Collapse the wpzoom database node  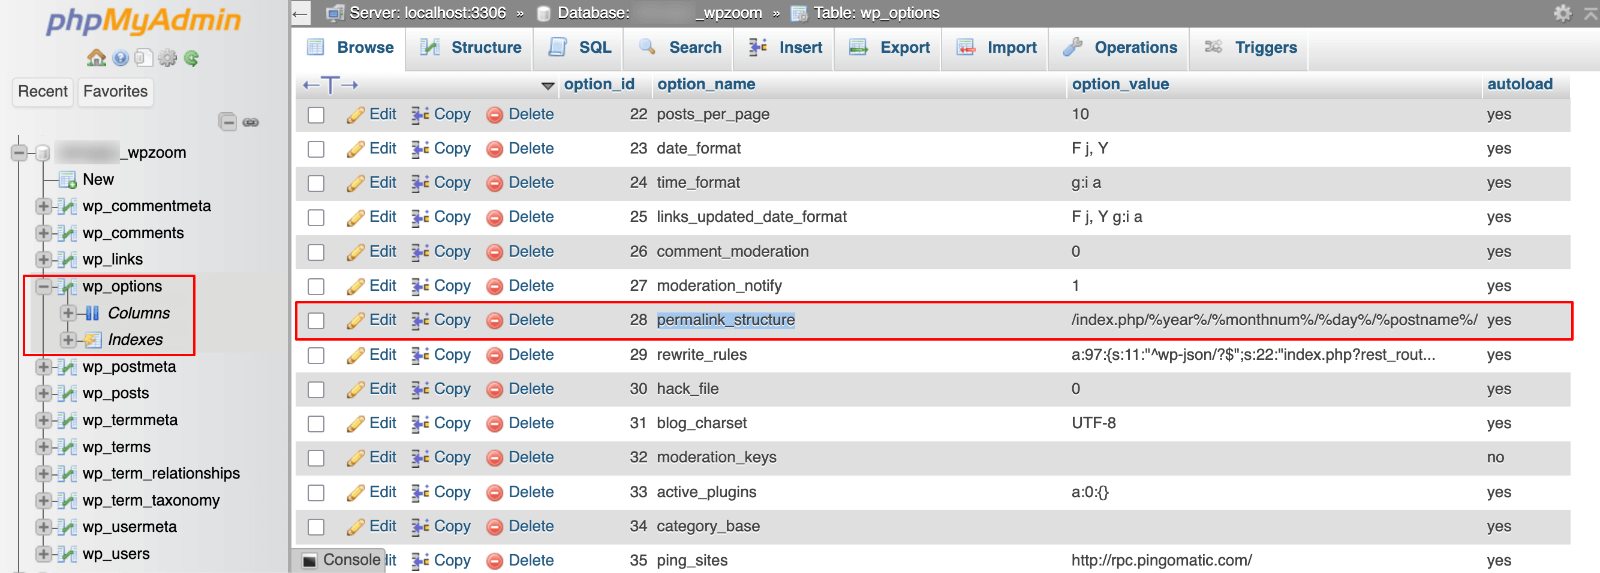click(x=18, y=153)
